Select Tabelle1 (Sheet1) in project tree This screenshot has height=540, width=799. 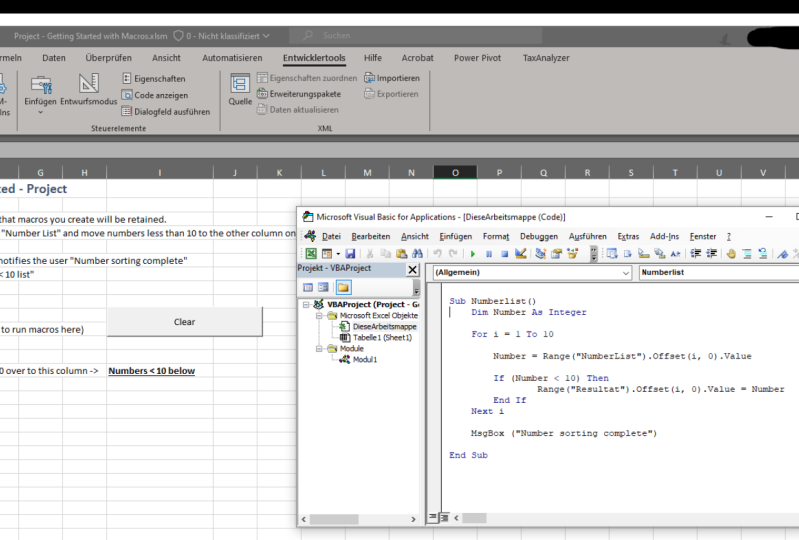coord(376,338)
